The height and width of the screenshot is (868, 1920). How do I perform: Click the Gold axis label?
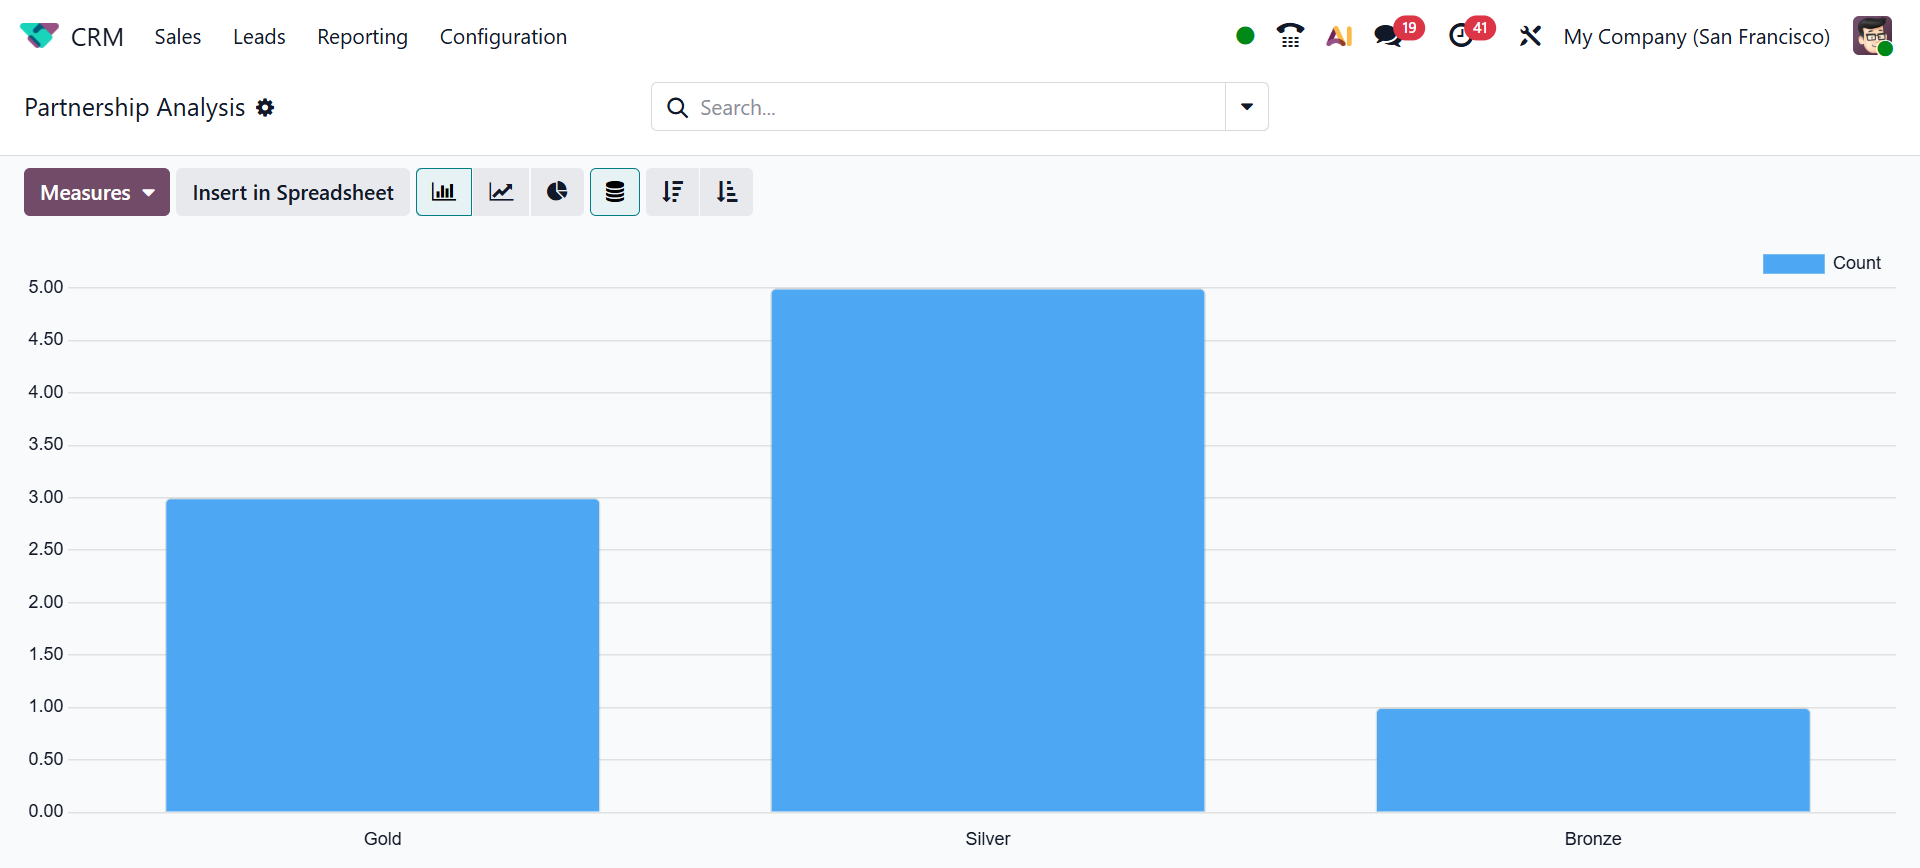coord(383,838)
